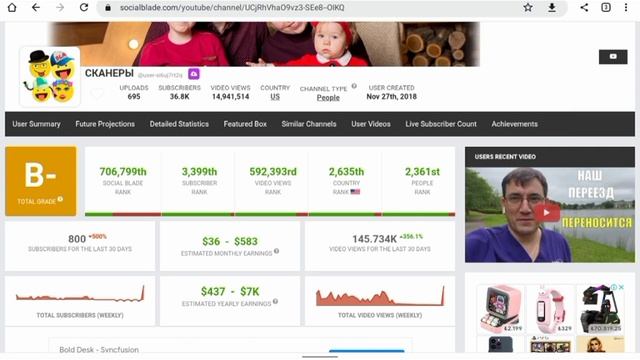Image resolution: width=640 pixels, height=360 pixels.
Task: Click the info icon on Total Grade
Action: point(60,199)
